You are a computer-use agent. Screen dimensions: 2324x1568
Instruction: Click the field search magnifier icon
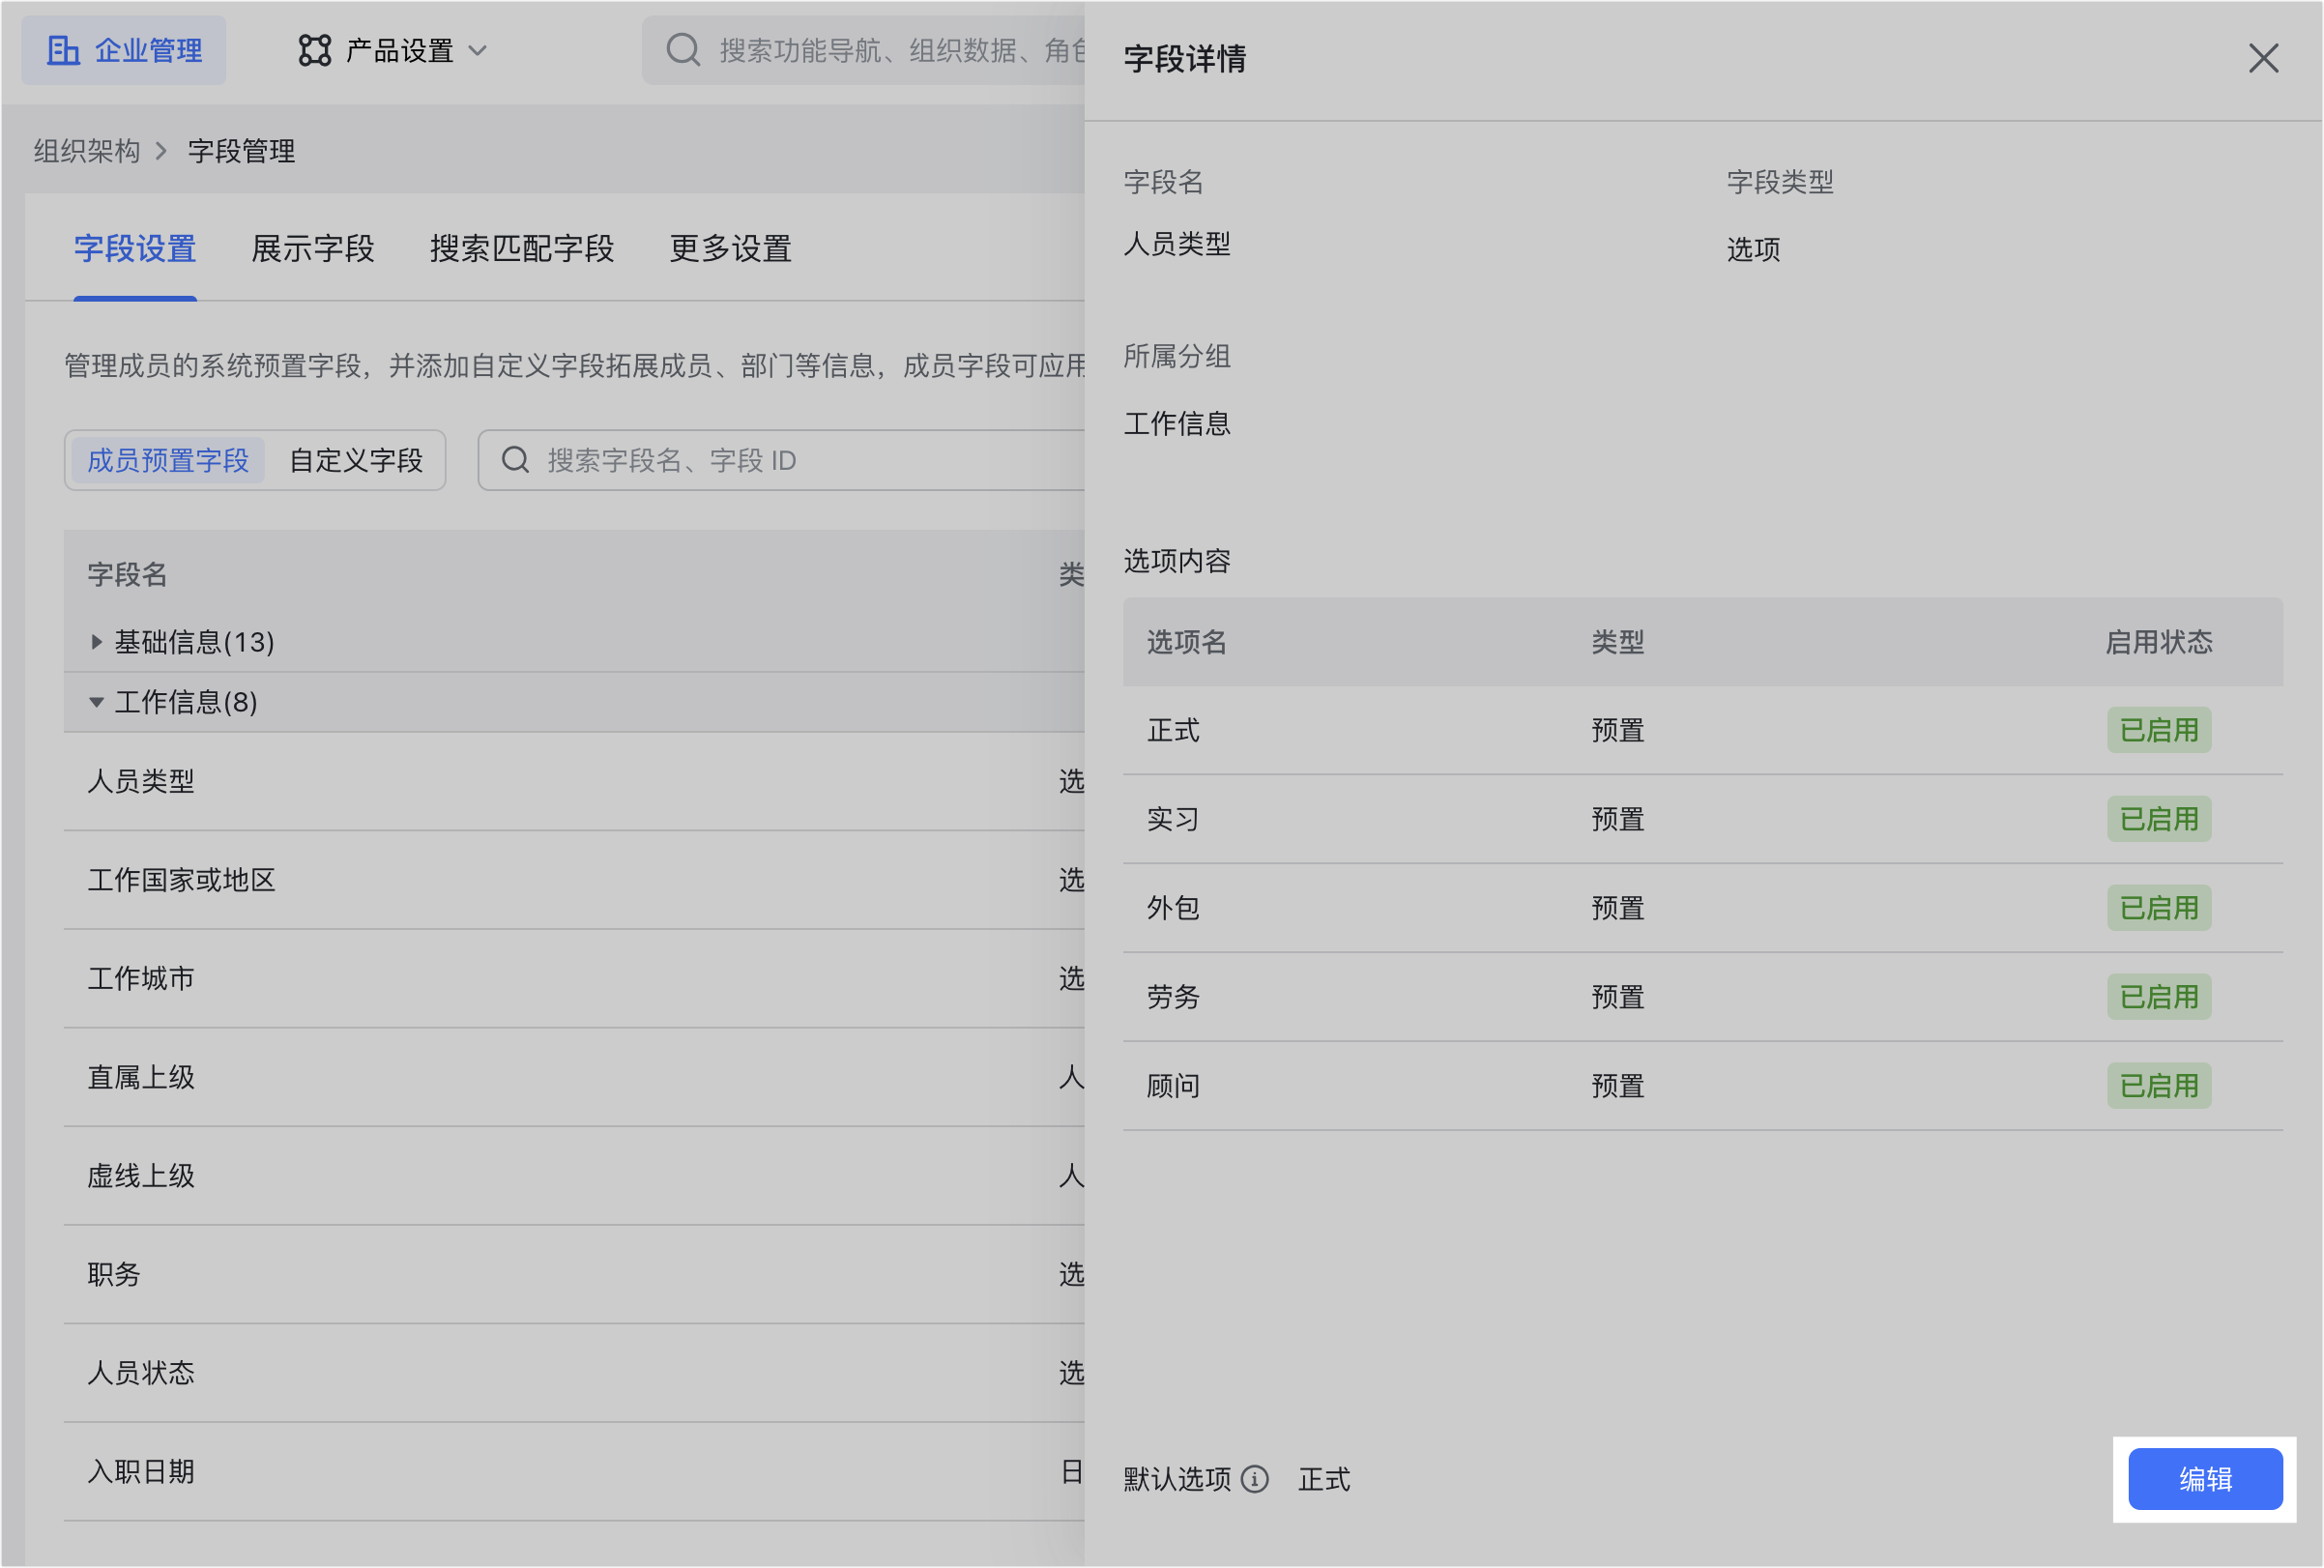click(x=515, y=460)
